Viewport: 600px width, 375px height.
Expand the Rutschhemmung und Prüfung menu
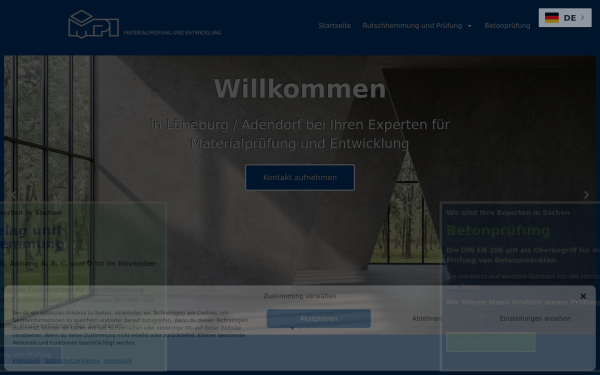(x=417, y=26)
